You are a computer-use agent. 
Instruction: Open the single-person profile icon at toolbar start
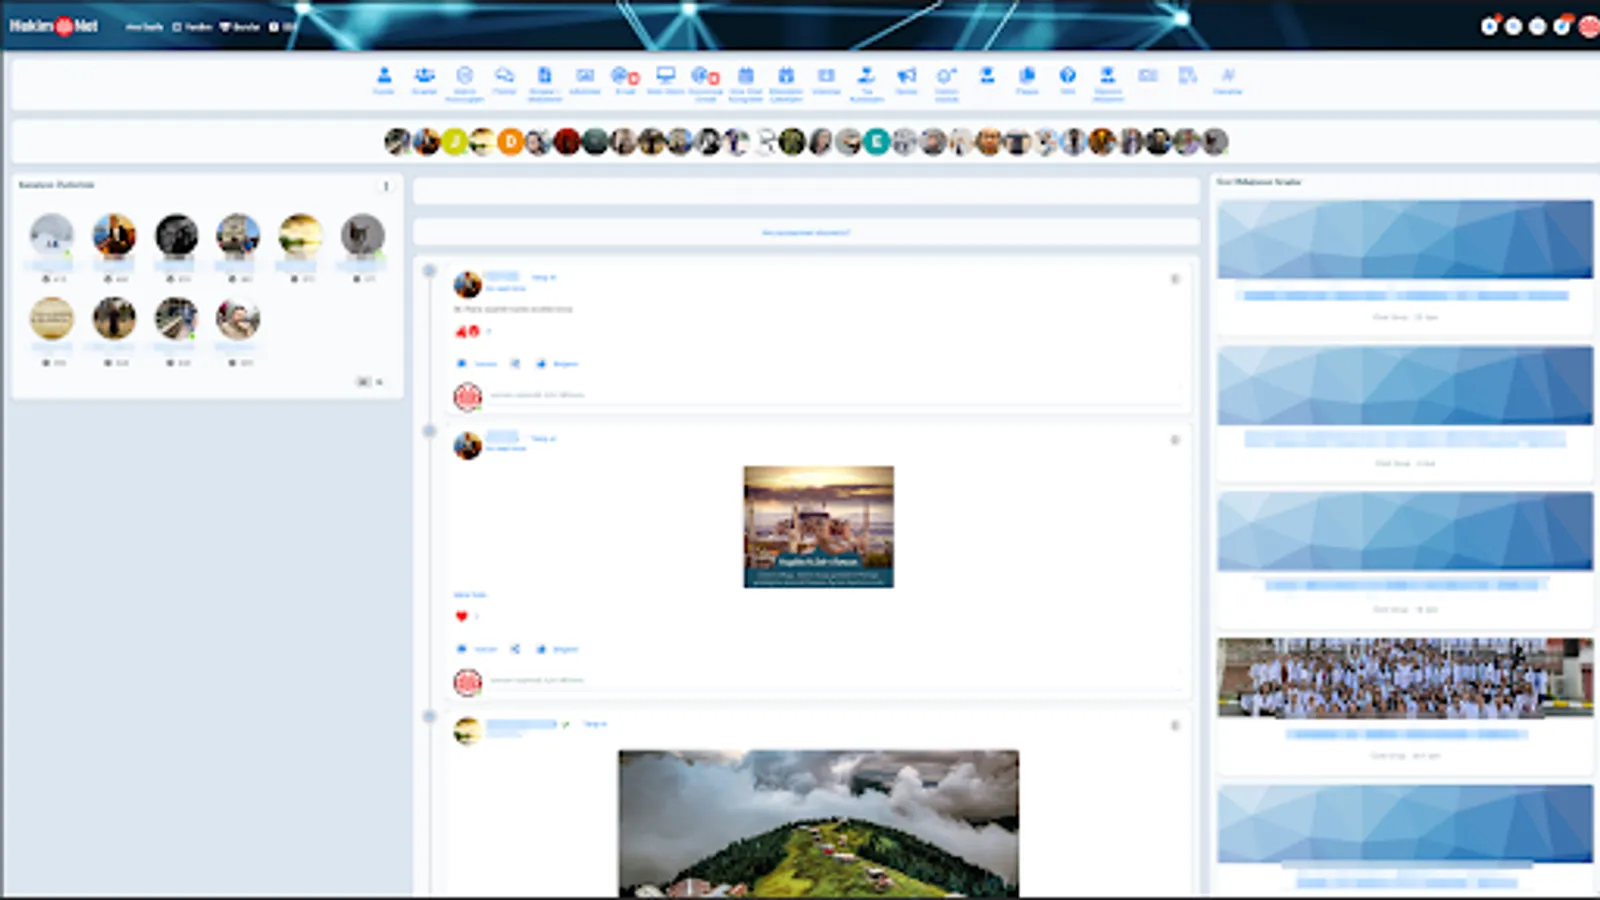384,75
